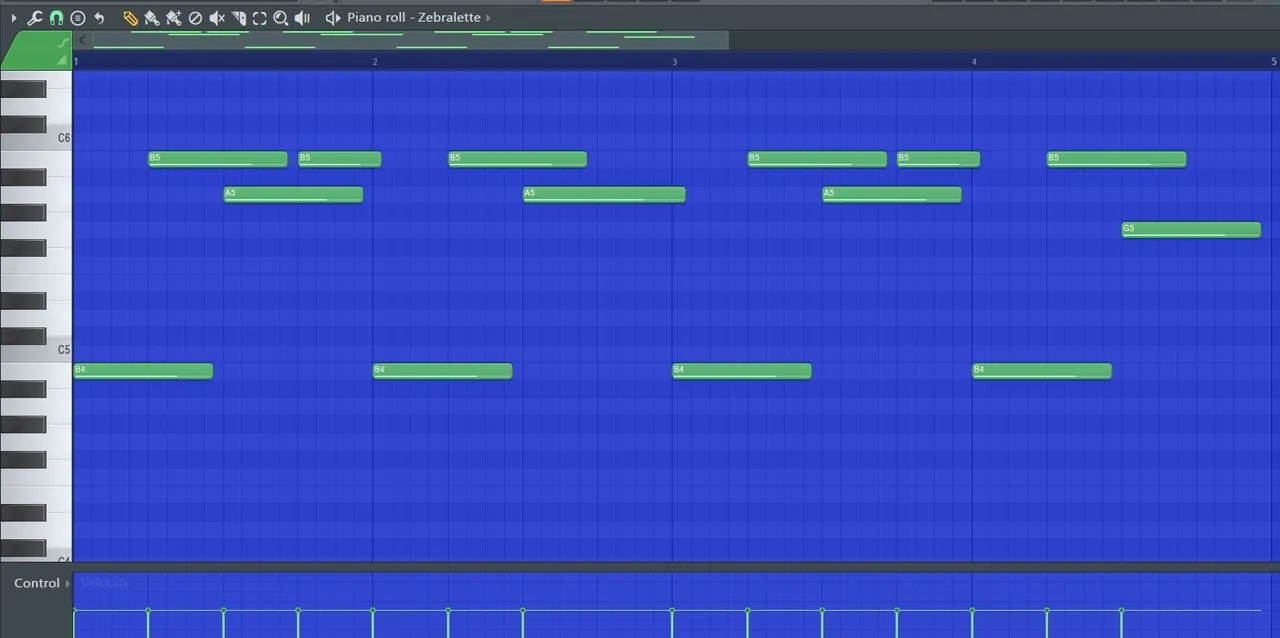Click the first velocity handle at bar 1
Viewport: 1280px width, 638px height.
74,610
